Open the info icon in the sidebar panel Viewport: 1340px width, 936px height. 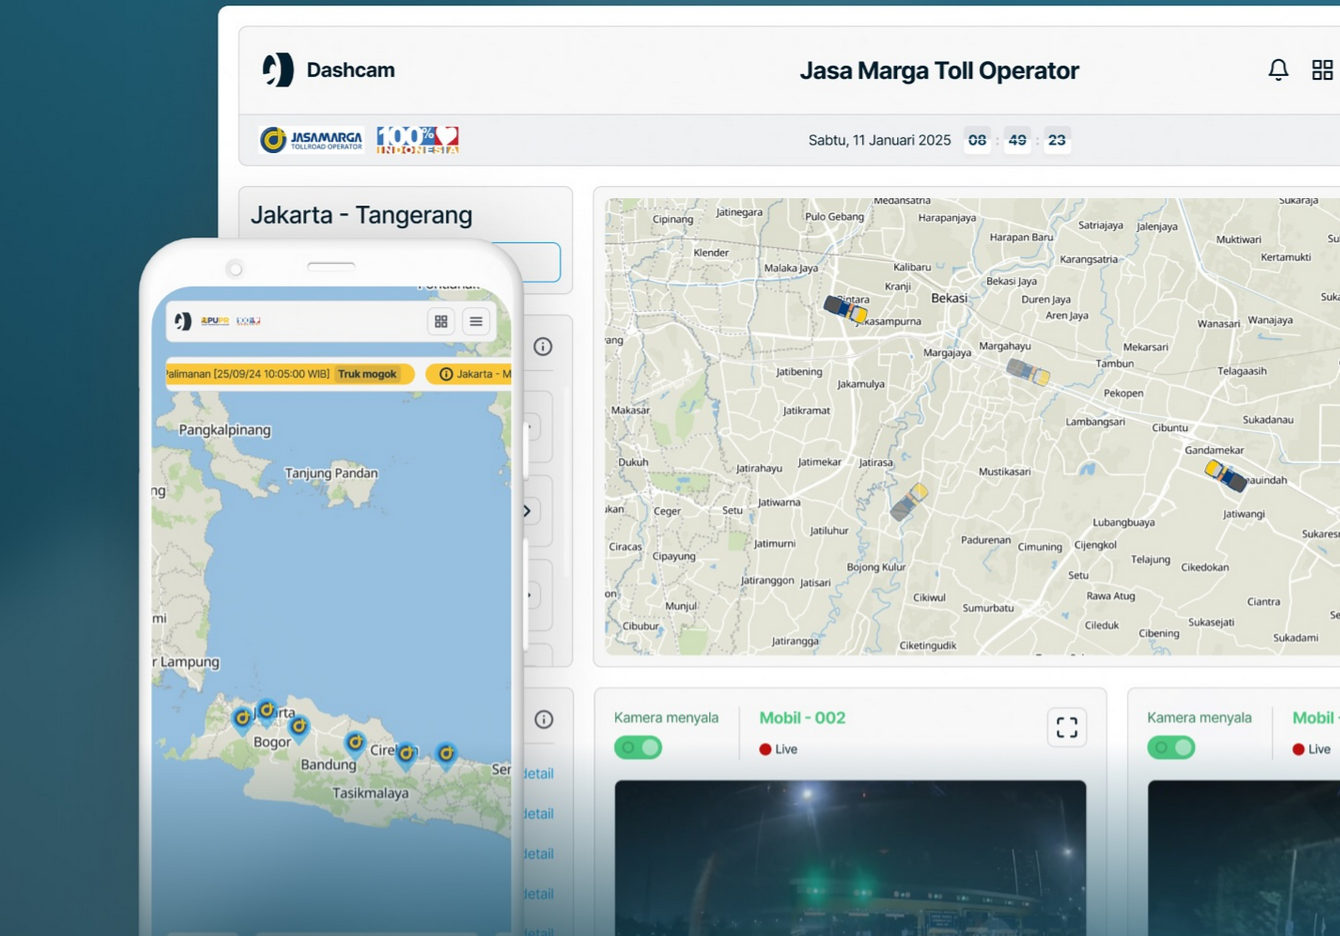pos(543,346)
